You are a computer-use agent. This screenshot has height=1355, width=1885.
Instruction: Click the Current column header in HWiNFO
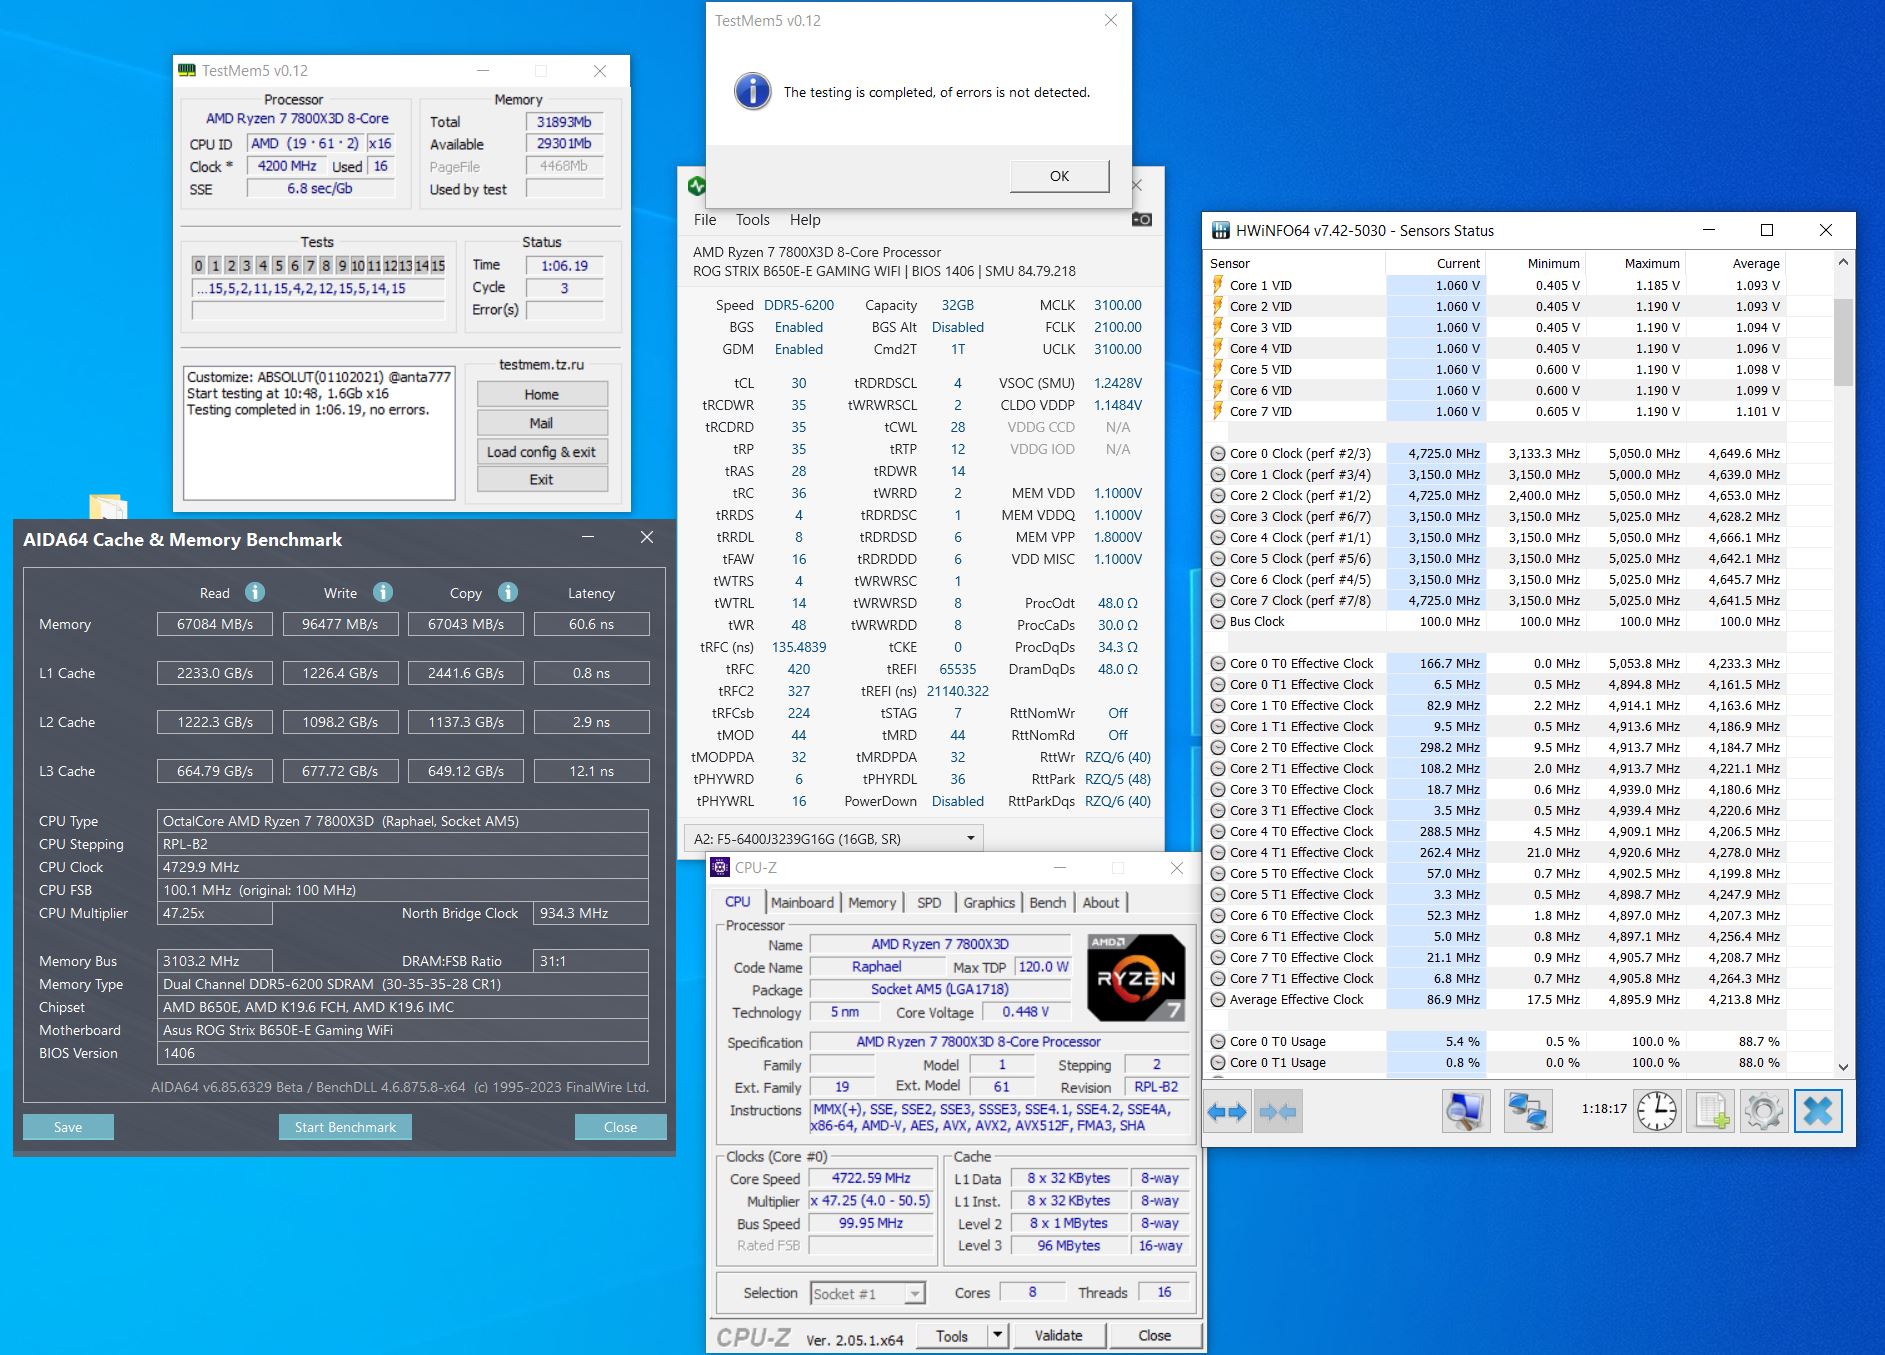coord(1435,263)
